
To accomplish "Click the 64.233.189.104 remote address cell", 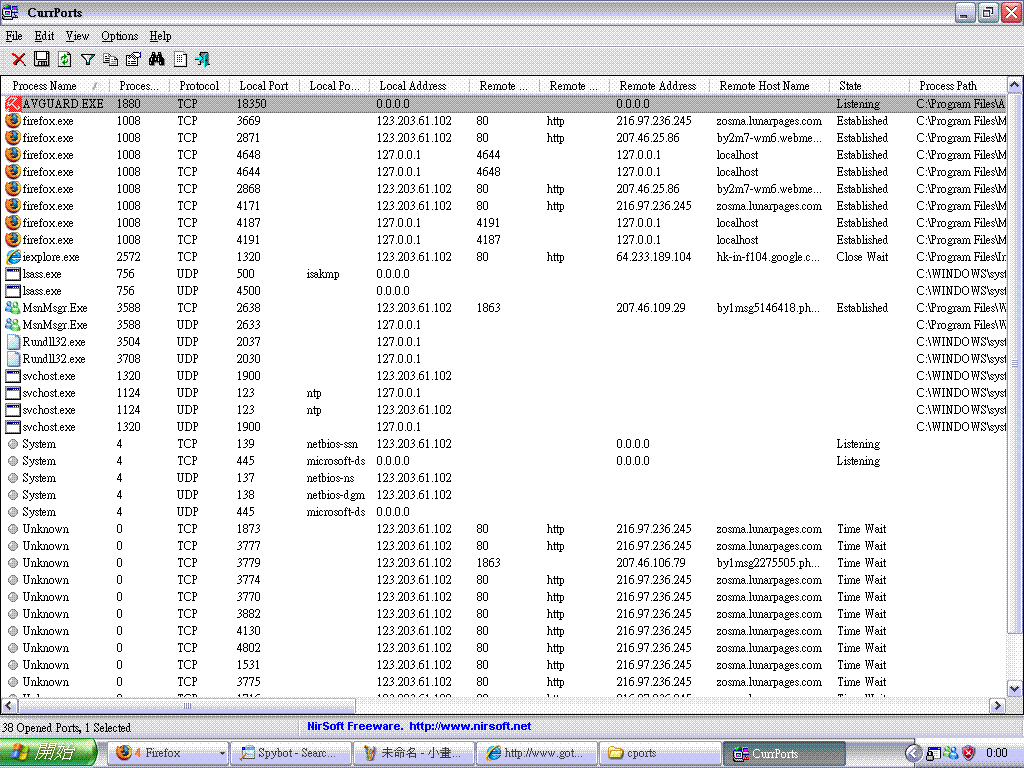I will (x=654, y=257).
